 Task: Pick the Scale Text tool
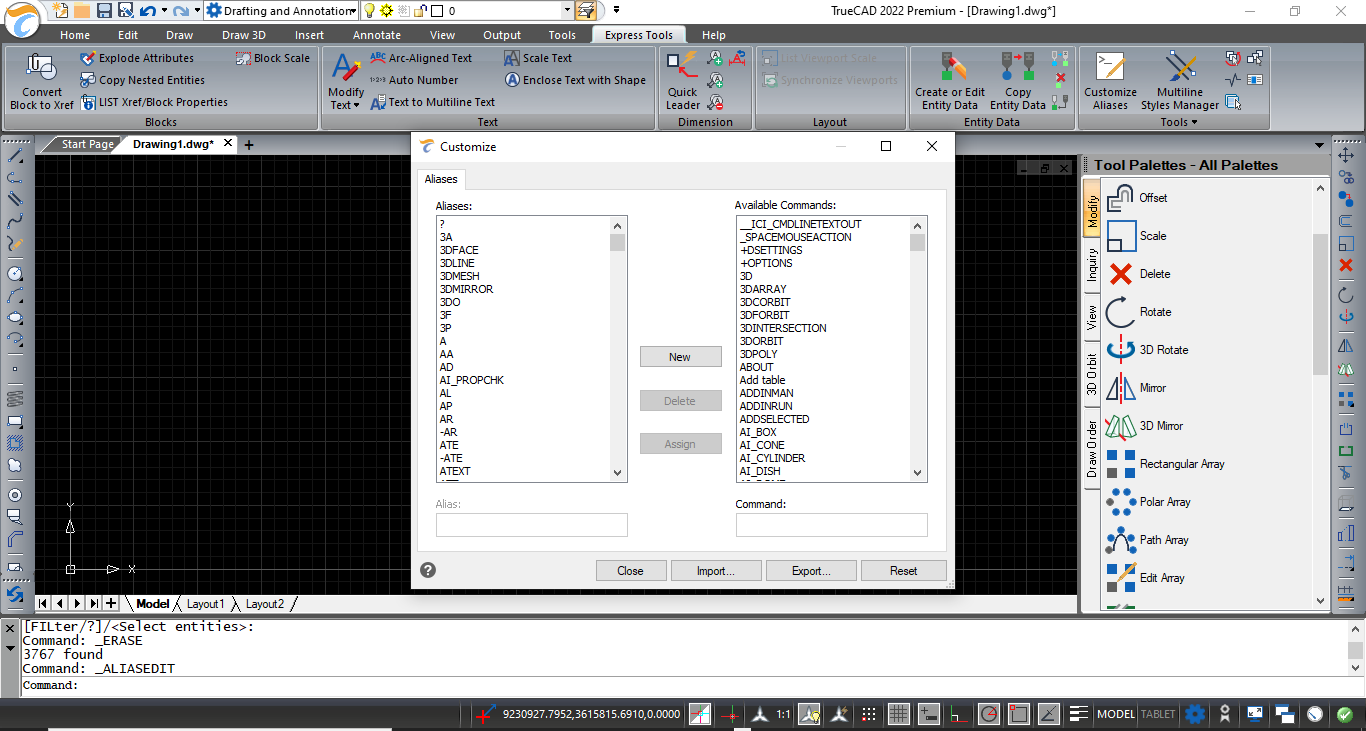pyautogui.click(x=538, y=58)
